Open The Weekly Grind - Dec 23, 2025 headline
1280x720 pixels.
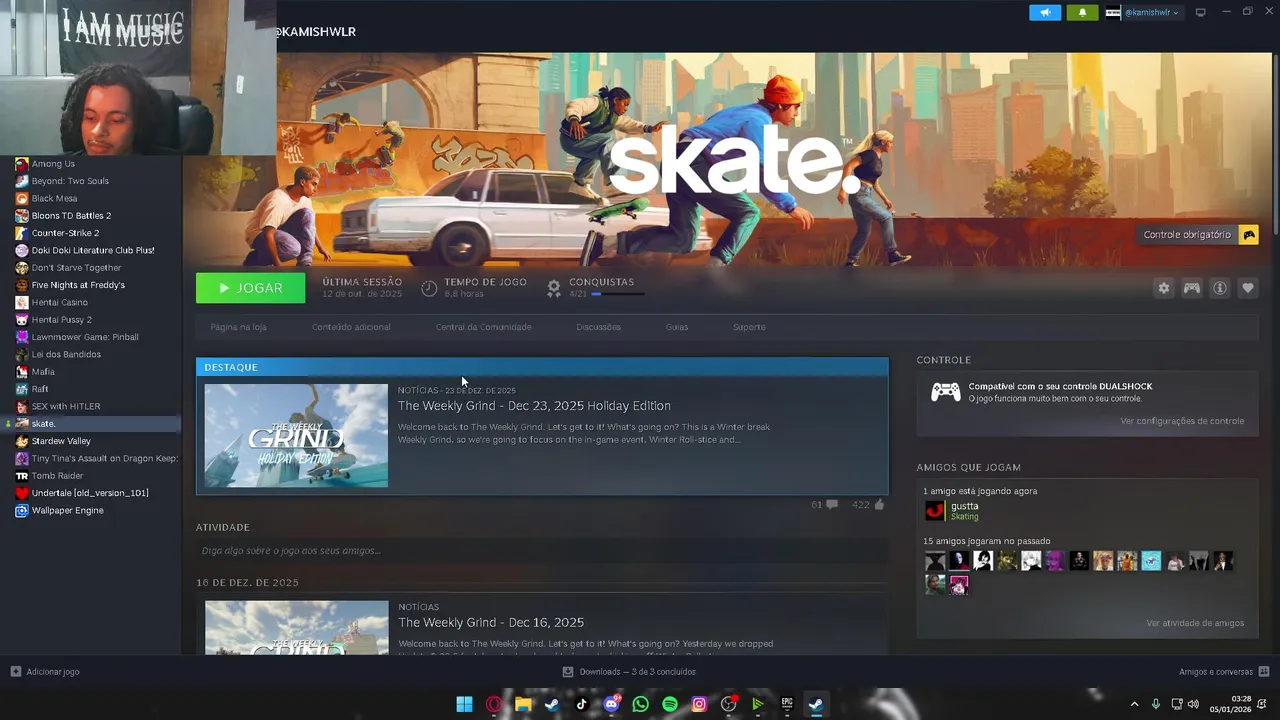(x=534, y=406)
